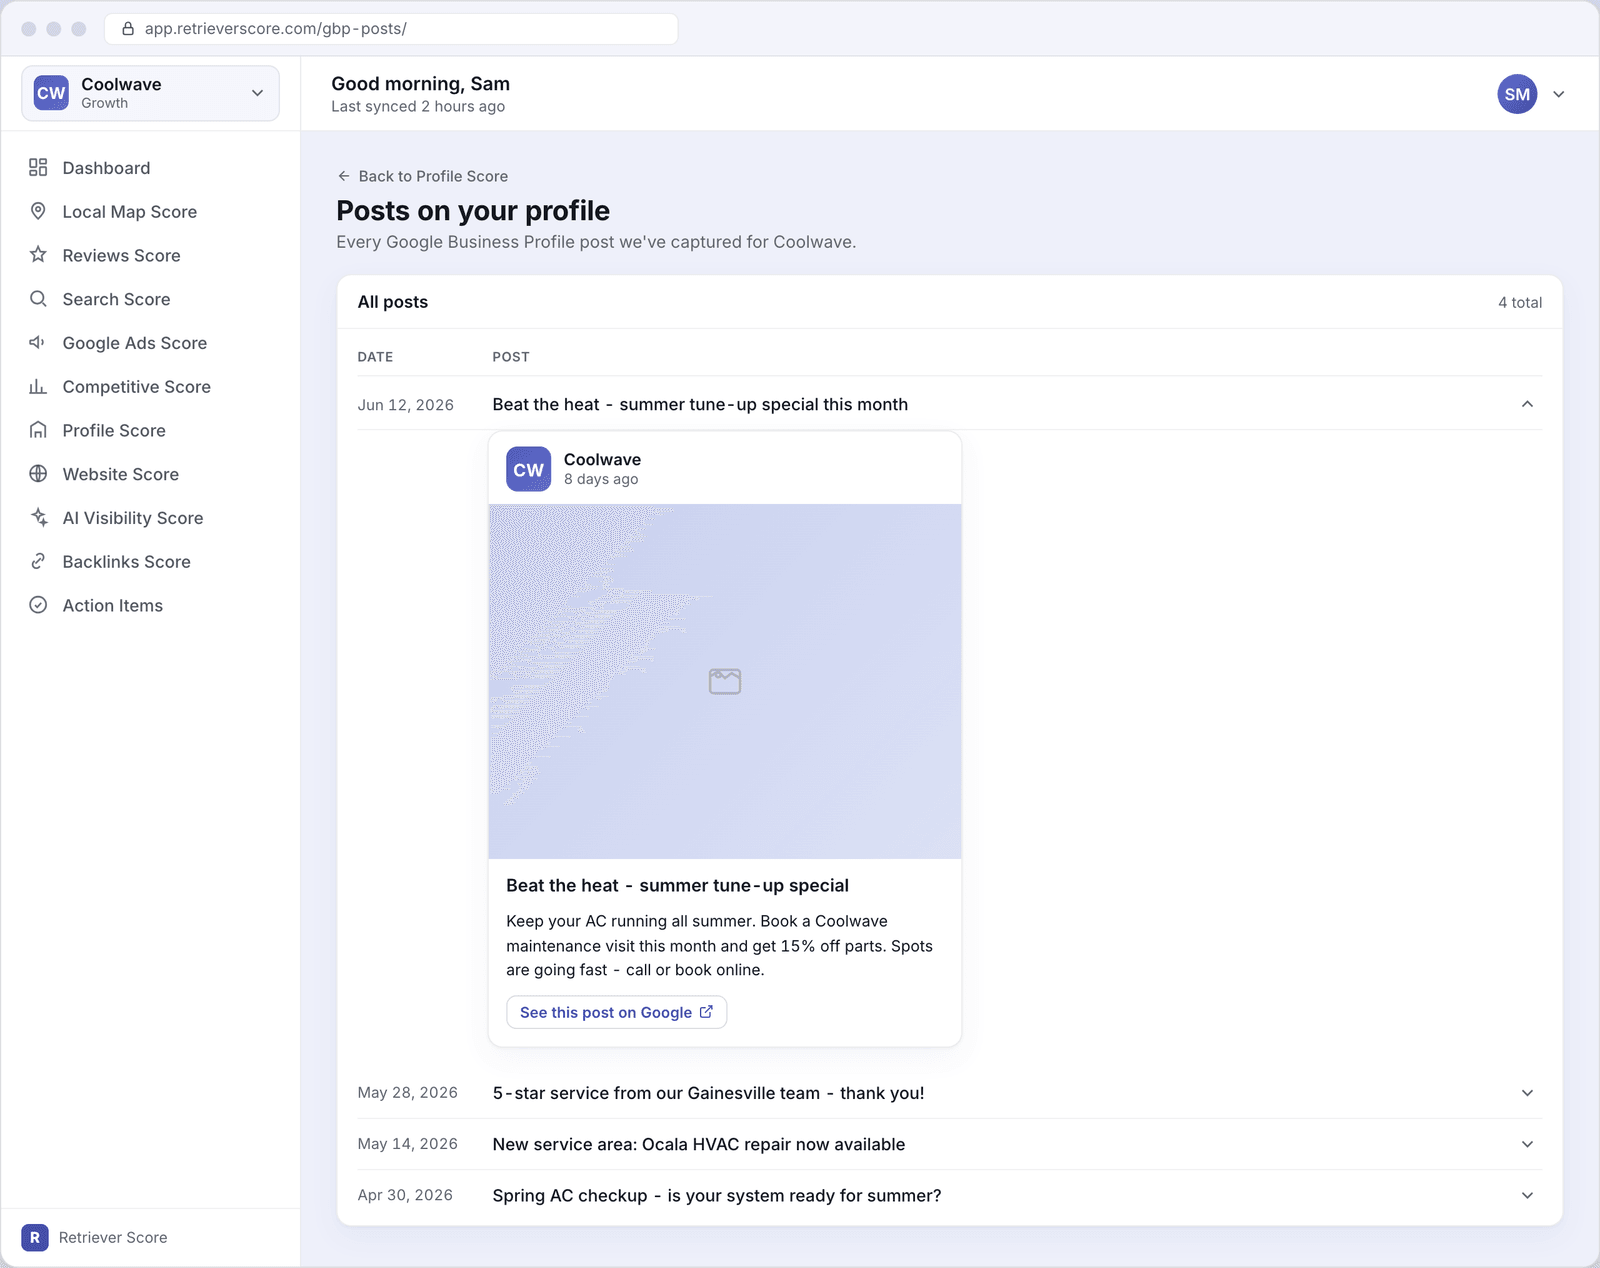Click the Retriever Score R logo
This screenshot has height=1268, width=1600.
coord(35,1237)
